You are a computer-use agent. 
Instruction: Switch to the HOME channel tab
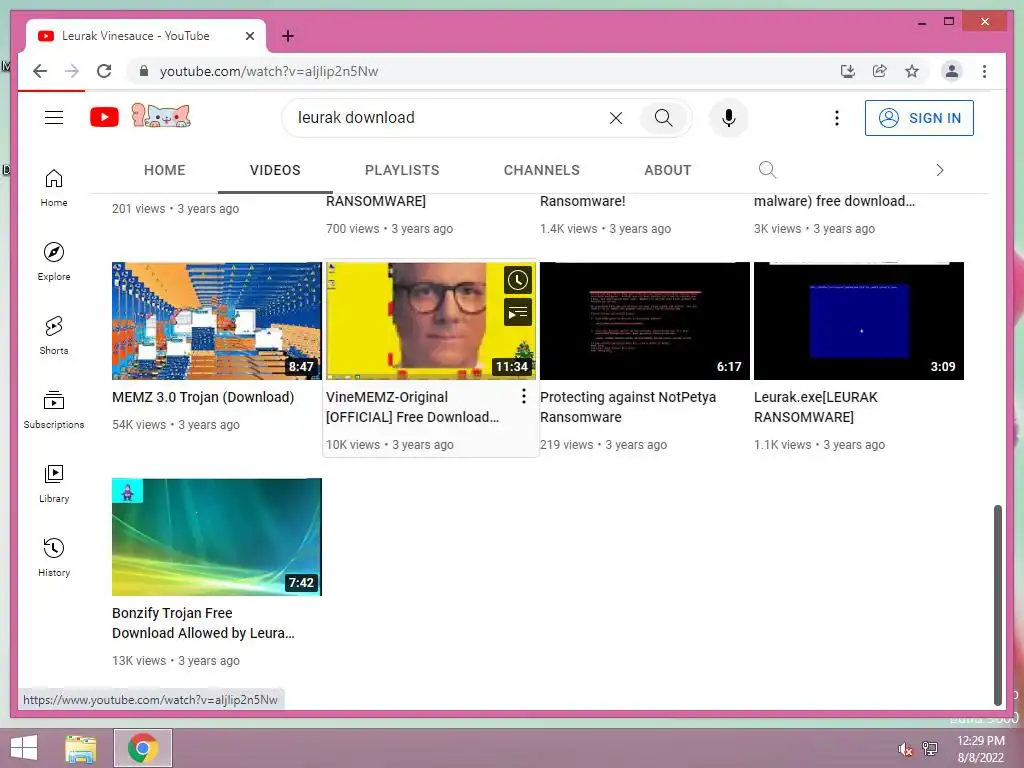point(165,170)
